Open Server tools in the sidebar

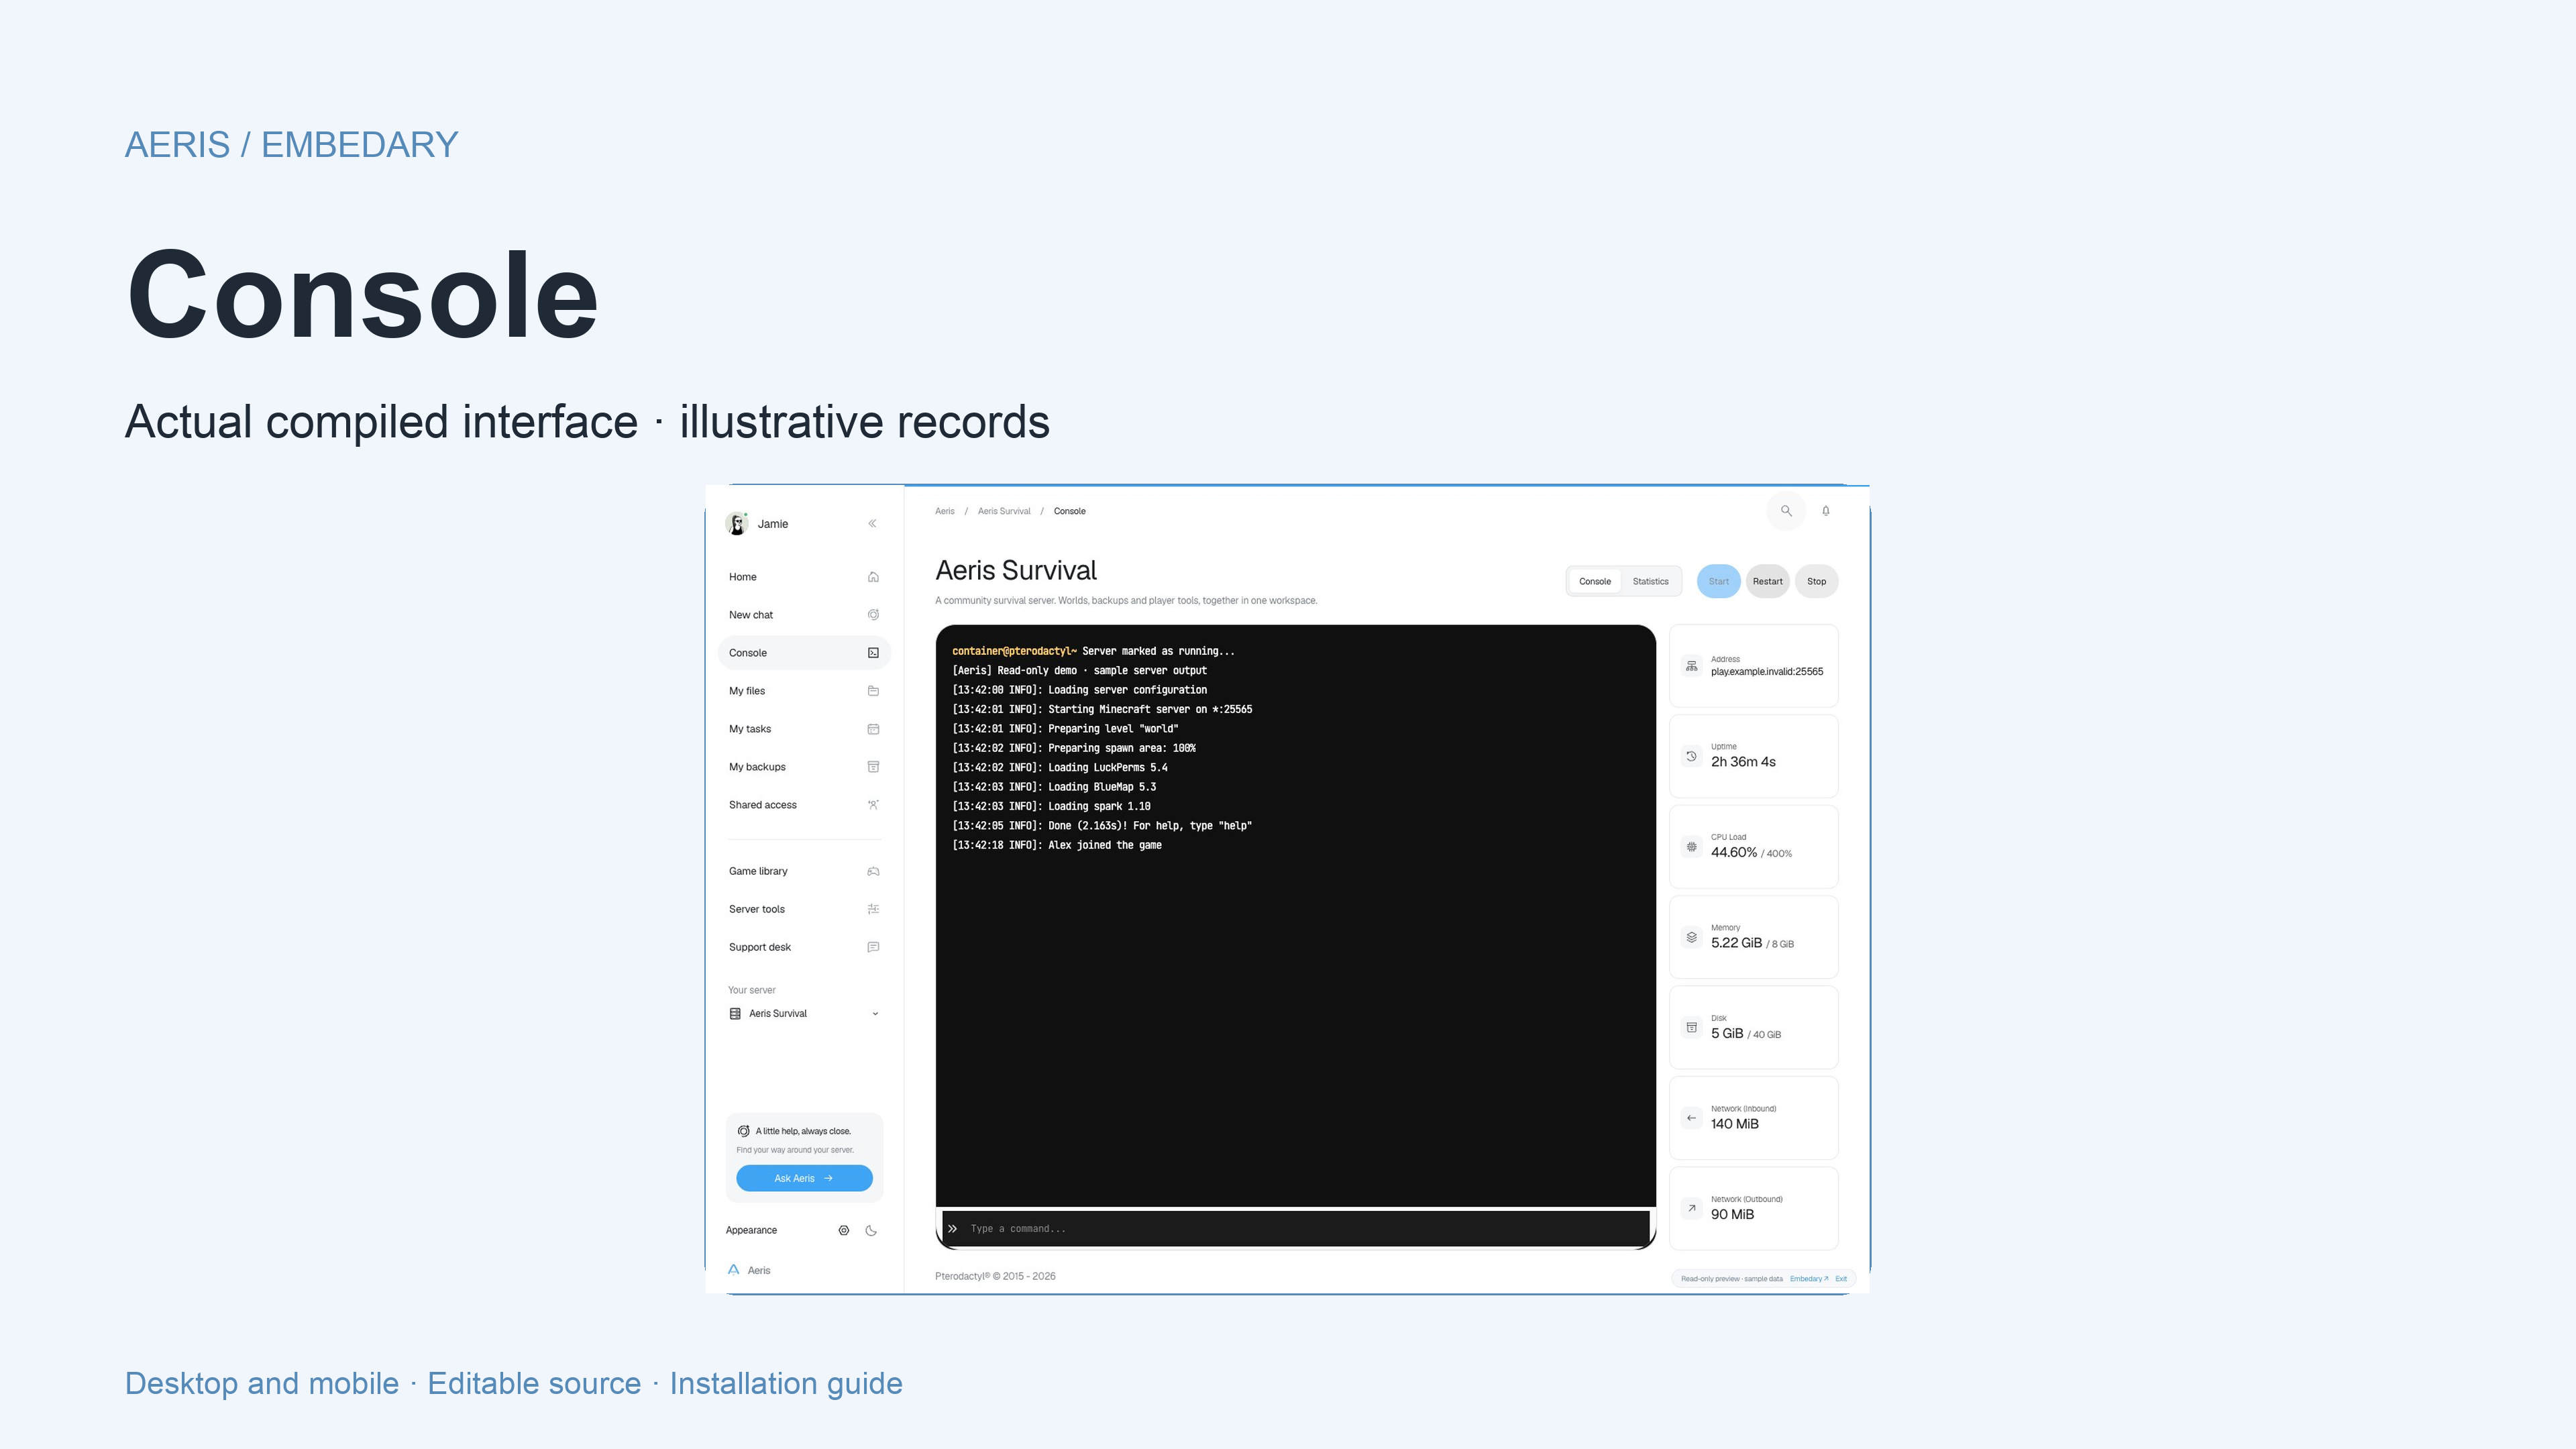click(x=804, y=909)
